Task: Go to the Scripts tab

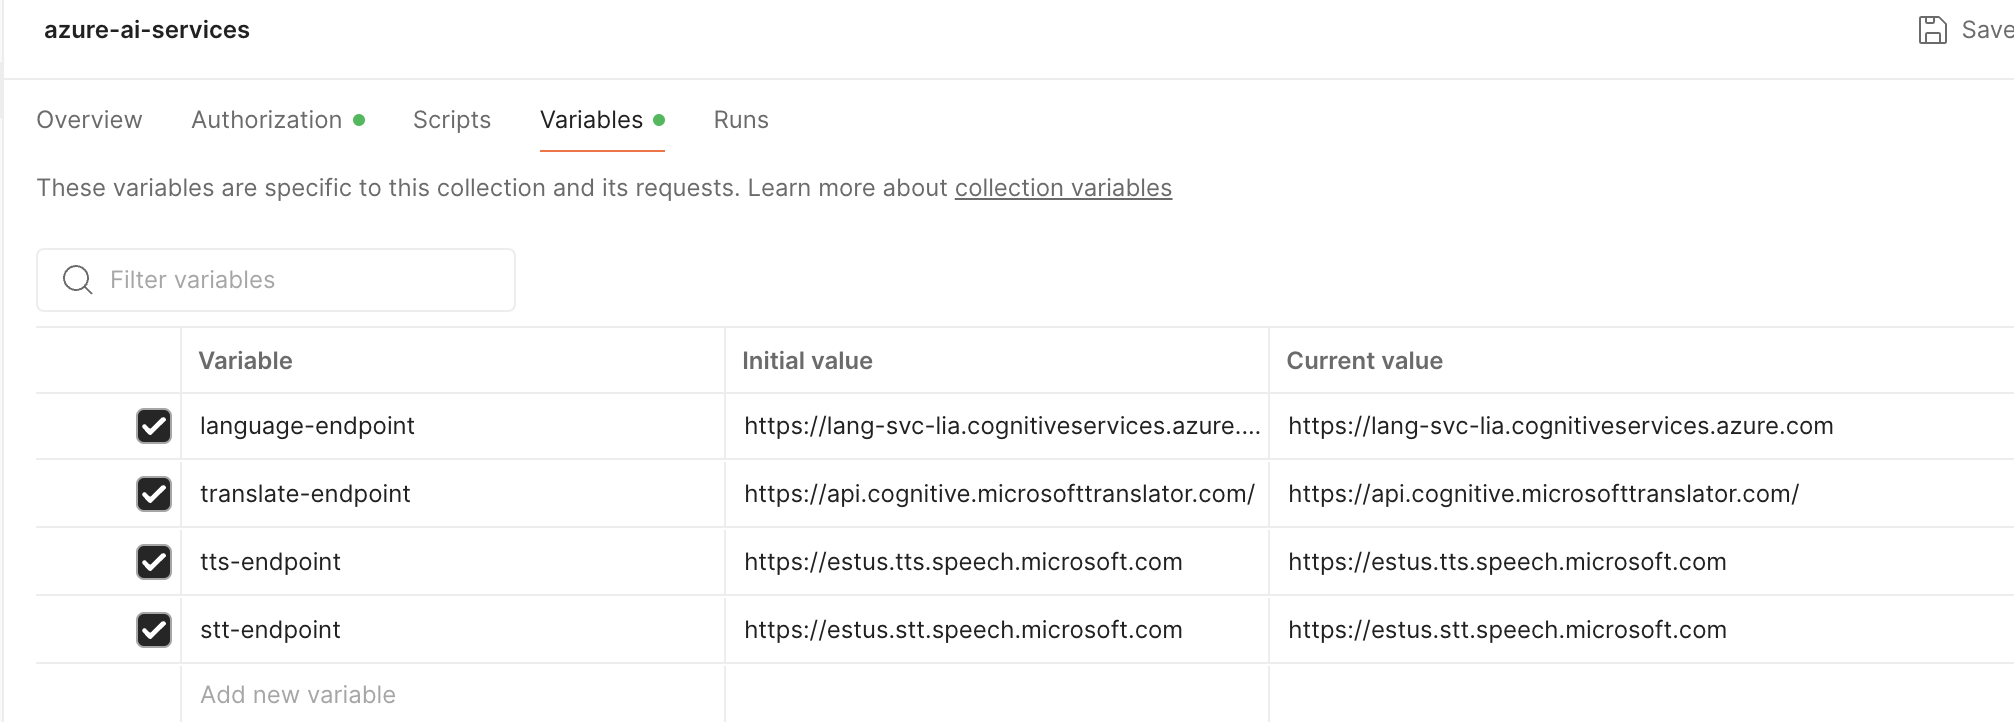Action: tap(452, 120)
